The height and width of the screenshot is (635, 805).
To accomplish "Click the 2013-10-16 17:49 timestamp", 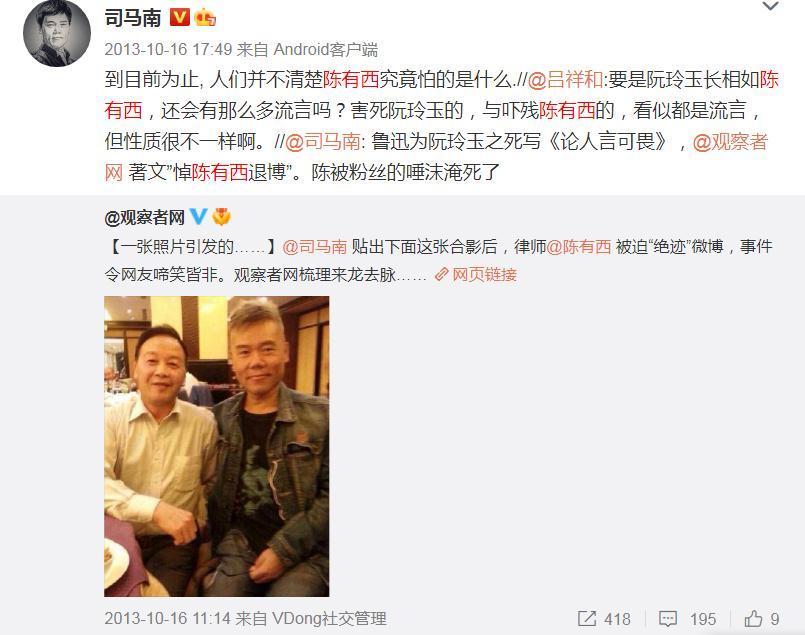I will [x=168, y=50].
